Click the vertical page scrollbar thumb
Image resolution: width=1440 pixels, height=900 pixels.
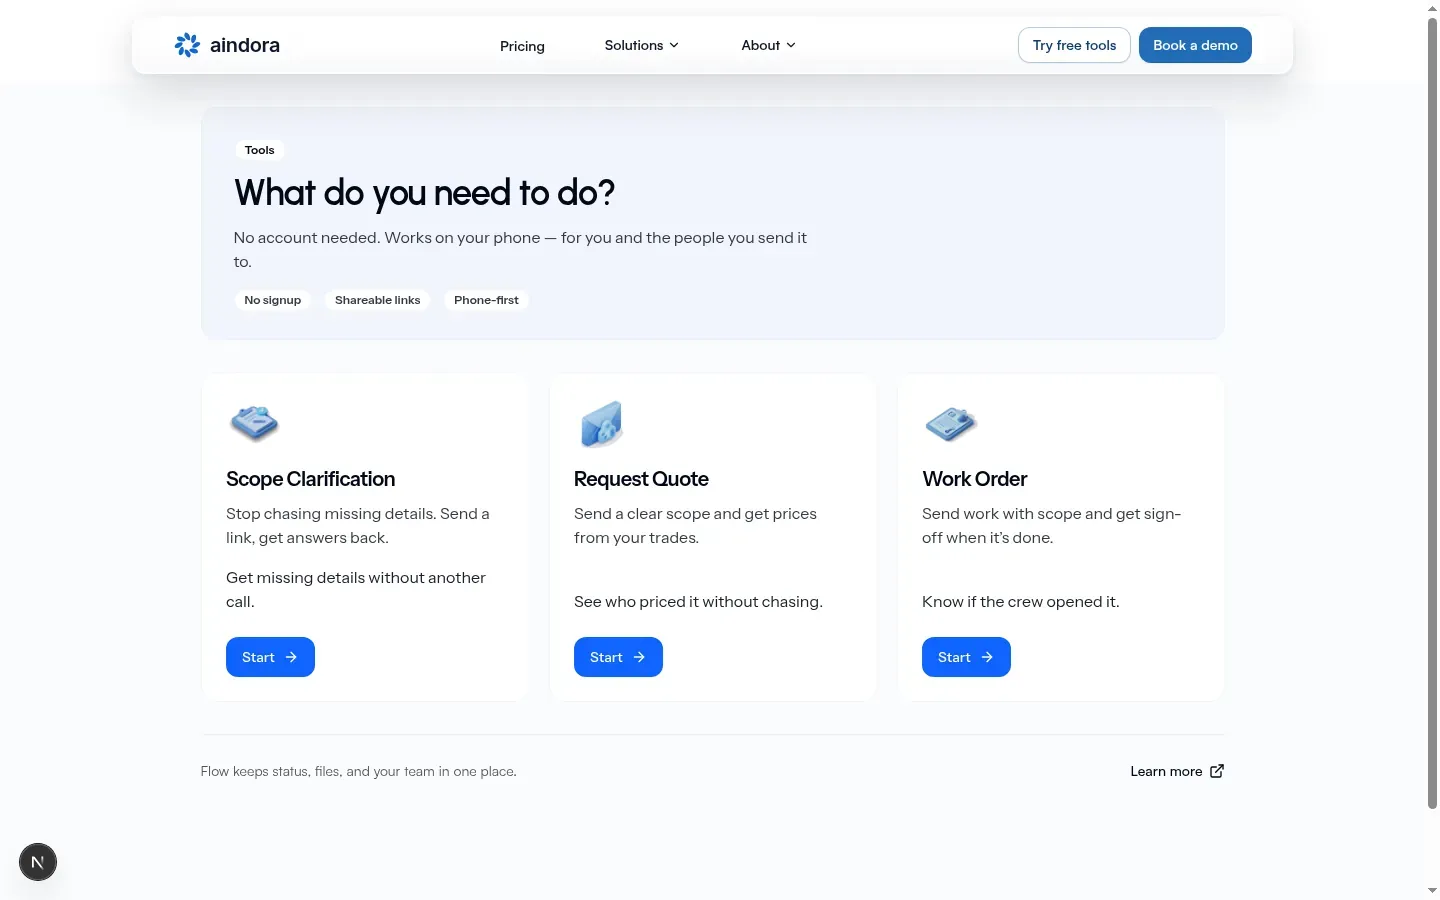(1432, 412)
